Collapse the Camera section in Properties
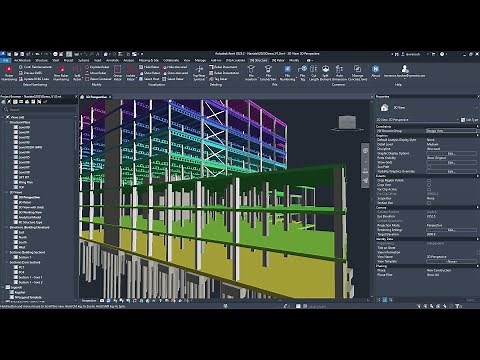 point(478,207)
